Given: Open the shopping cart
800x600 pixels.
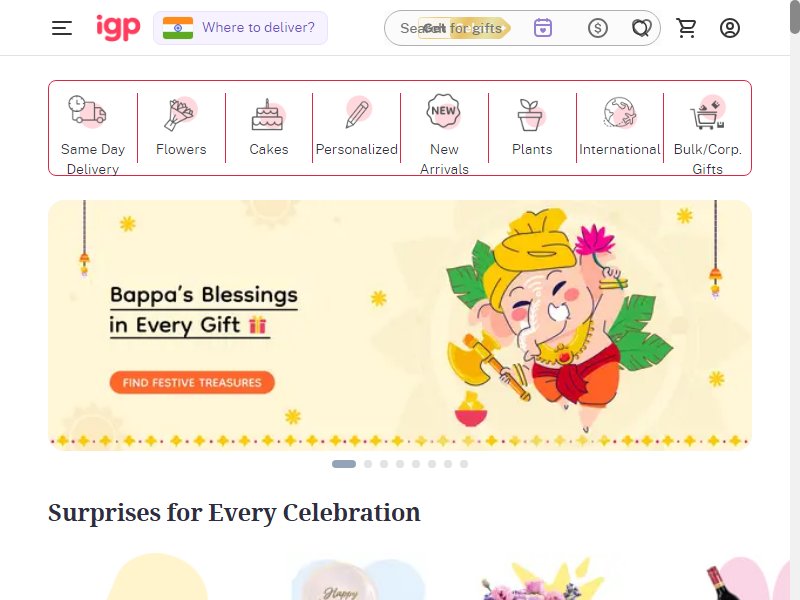Looking at the screenshot, I should 686,28.
